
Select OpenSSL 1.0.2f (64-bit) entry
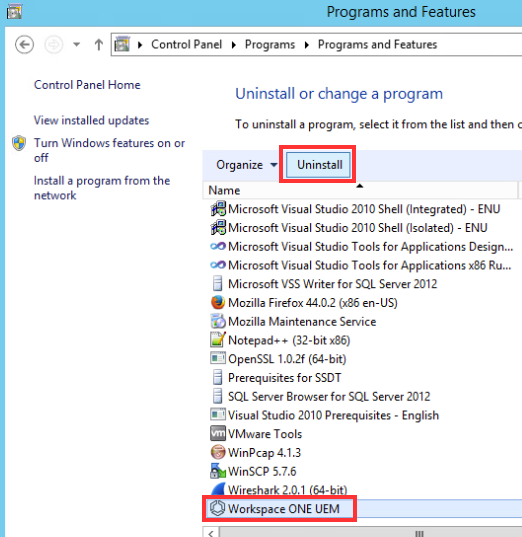click(287, 359)
